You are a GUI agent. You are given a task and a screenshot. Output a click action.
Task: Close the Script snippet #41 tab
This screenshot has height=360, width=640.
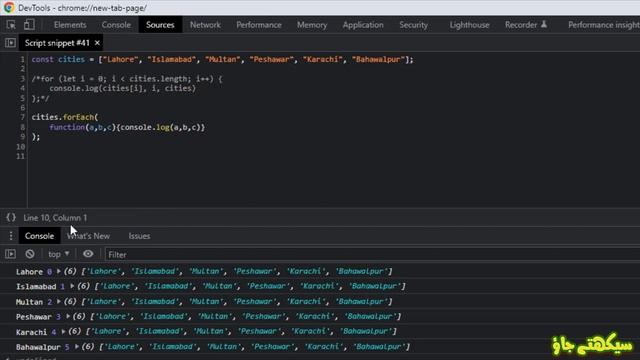coord(97,43)
